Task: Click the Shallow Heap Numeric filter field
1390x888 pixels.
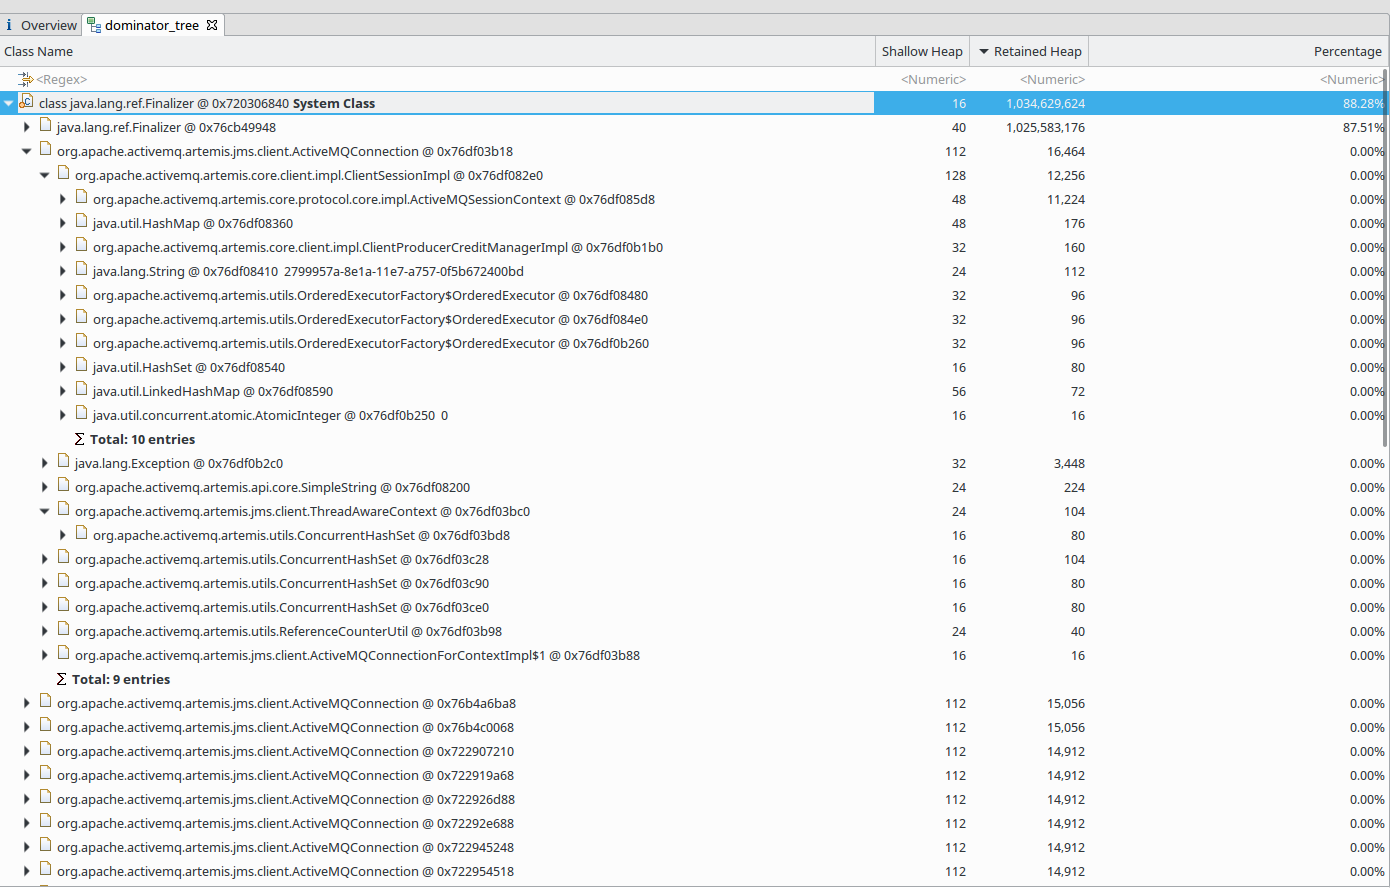Action: point(933,79)
